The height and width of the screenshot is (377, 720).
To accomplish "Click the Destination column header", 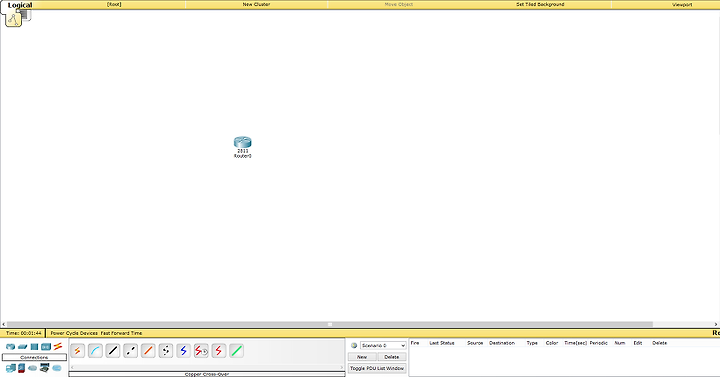I will pyautogui.click(x=502, y=343).
